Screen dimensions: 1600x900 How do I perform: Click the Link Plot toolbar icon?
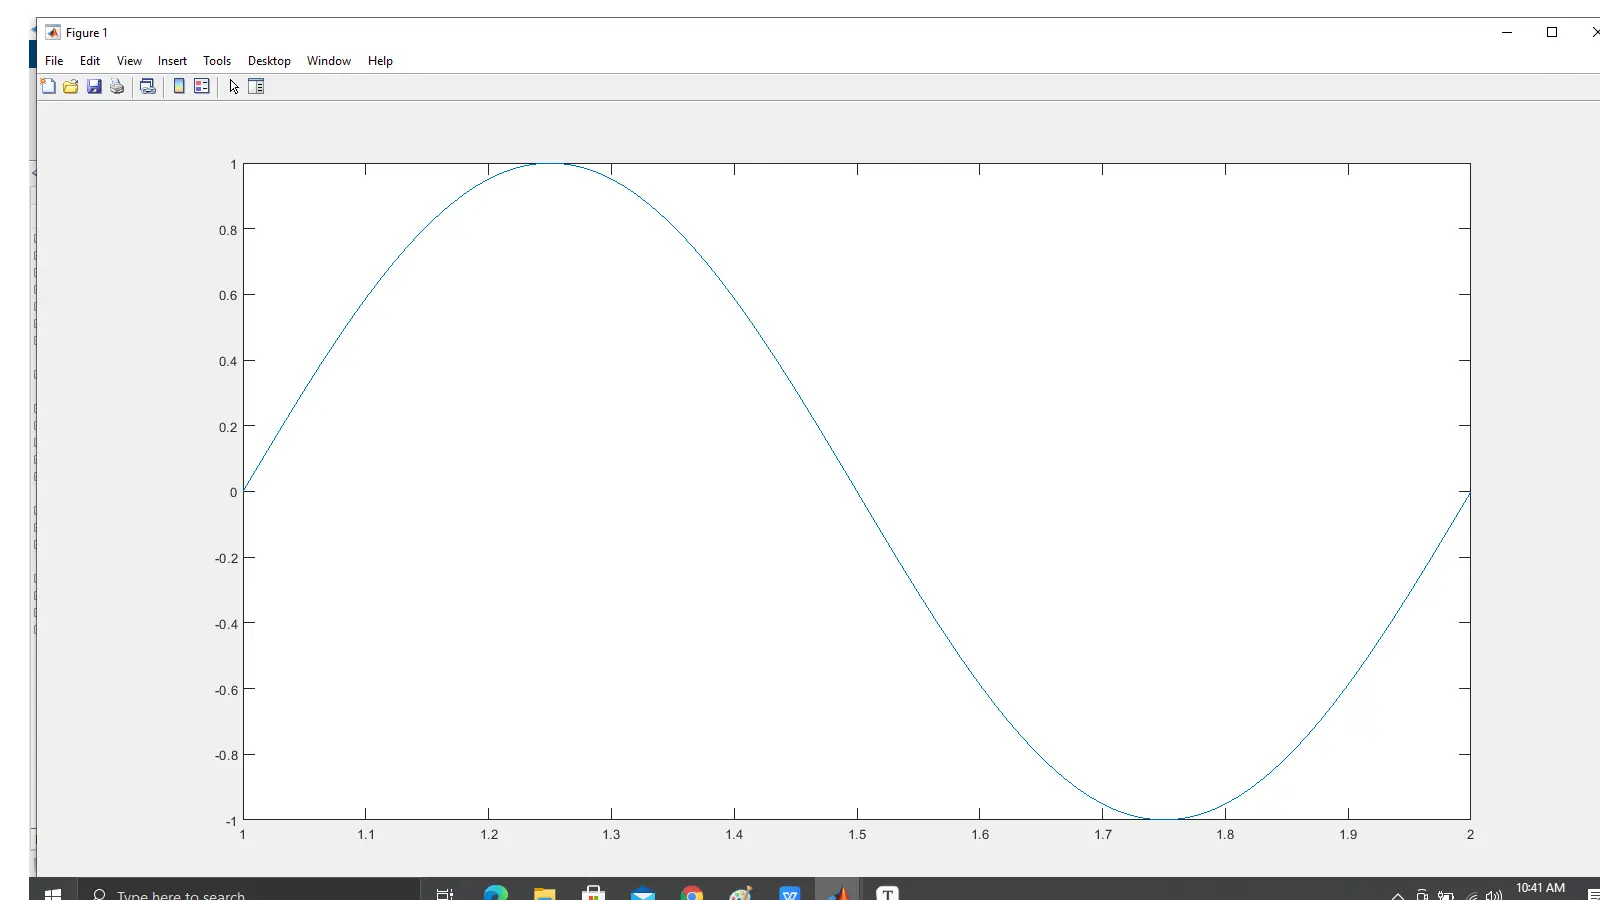tap(148, 86)
